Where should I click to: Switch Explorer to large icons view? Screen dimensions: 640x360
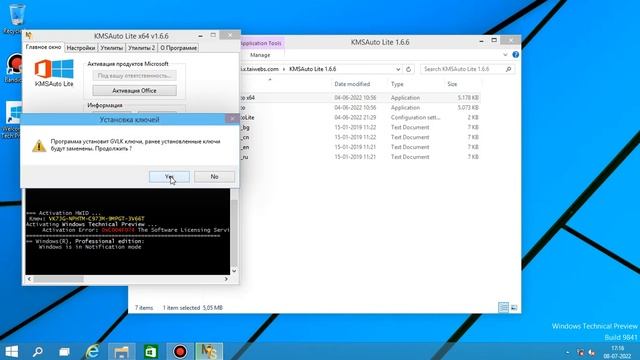[514, 307]
